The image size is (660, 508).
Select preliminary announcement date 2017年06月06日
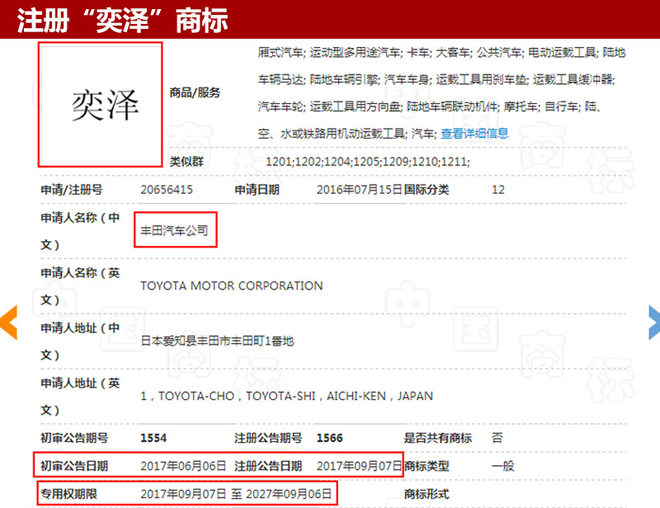click(x=183, y=466)
